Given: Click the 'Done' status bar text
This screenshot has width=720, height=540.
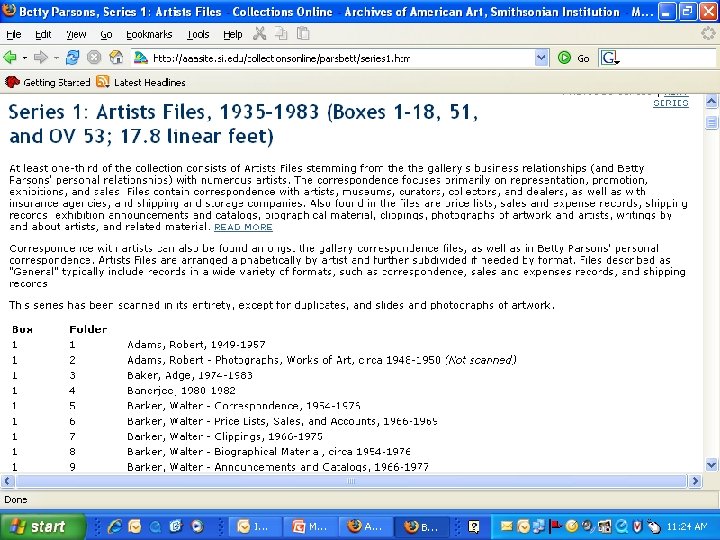Looking at the screenshot, I should pos(16,500).
